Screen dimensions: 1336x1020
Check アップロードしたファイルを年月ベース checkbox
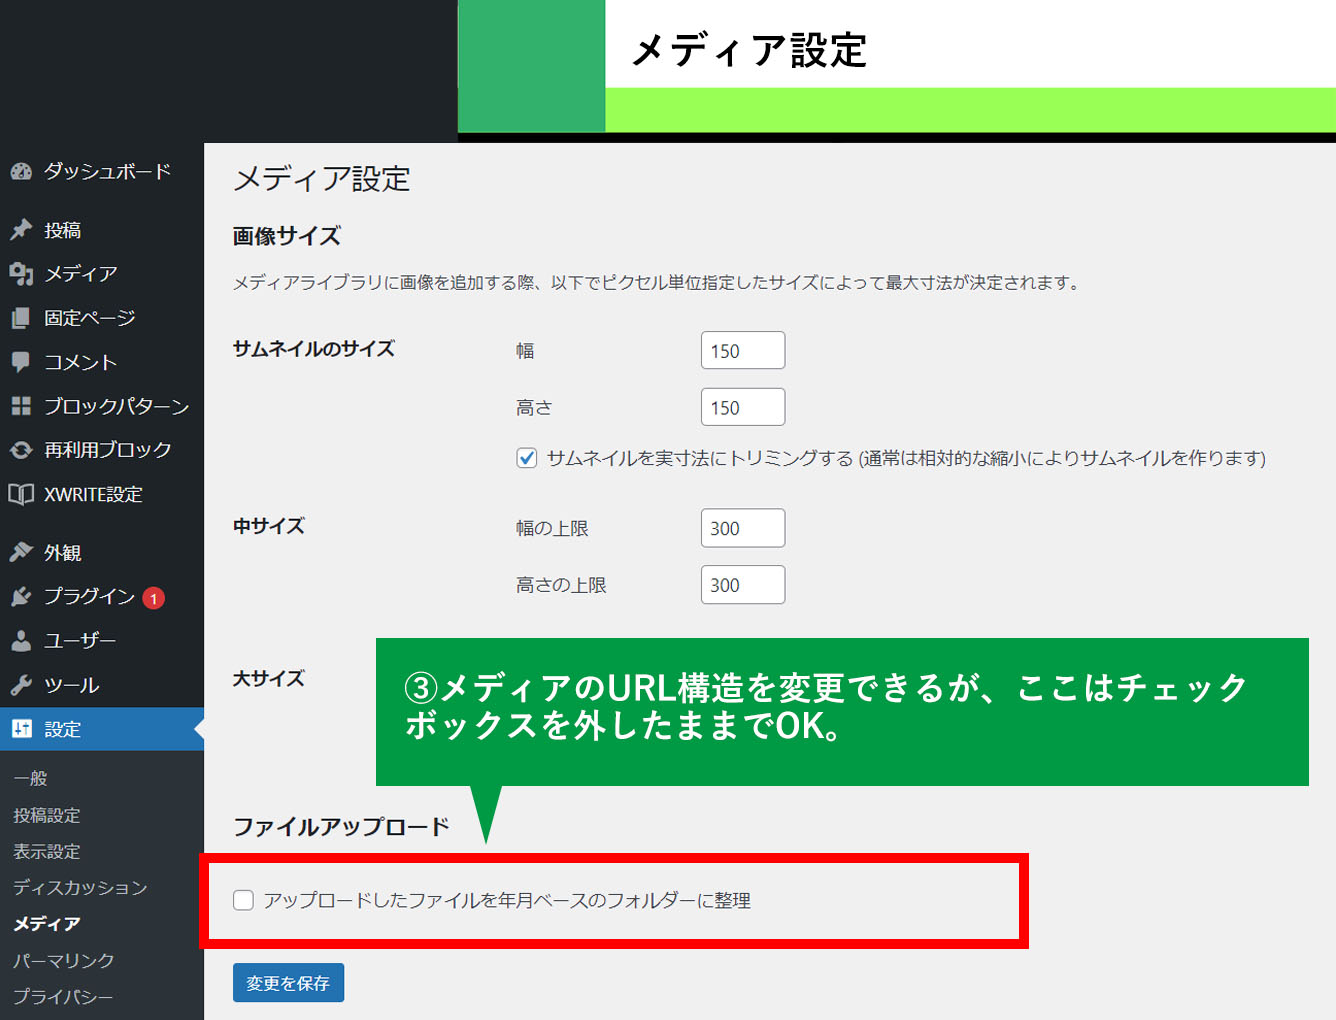(243, 900)
